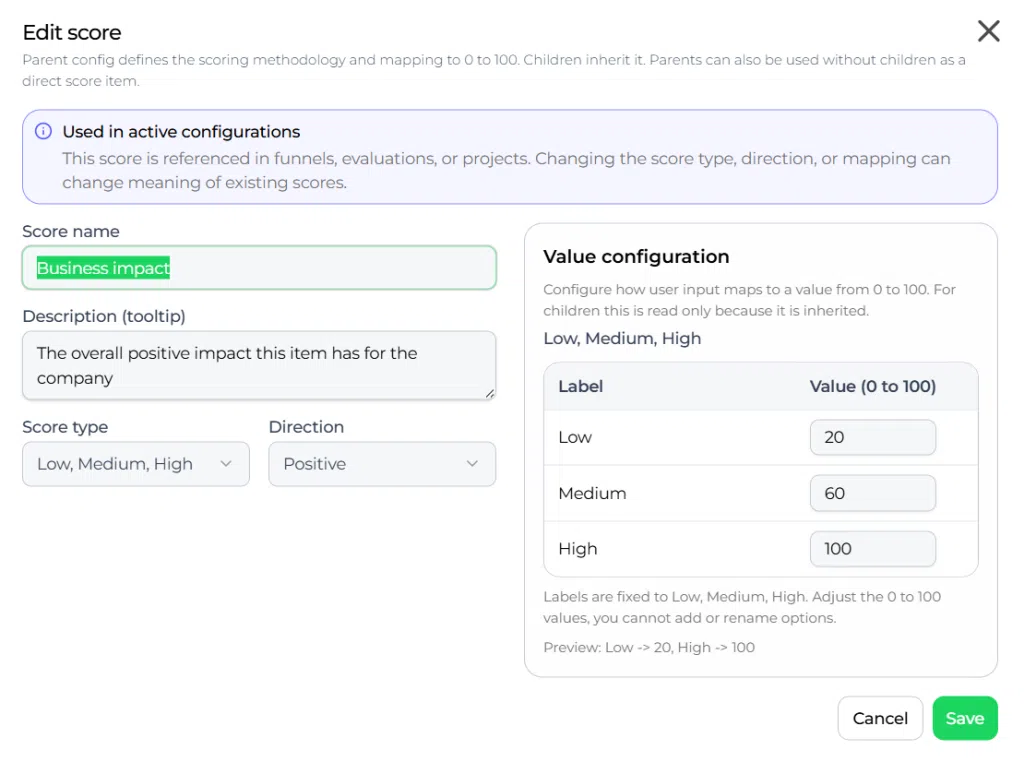Click the High label row
Screen dimensions: 1024x762
[761, 548]
